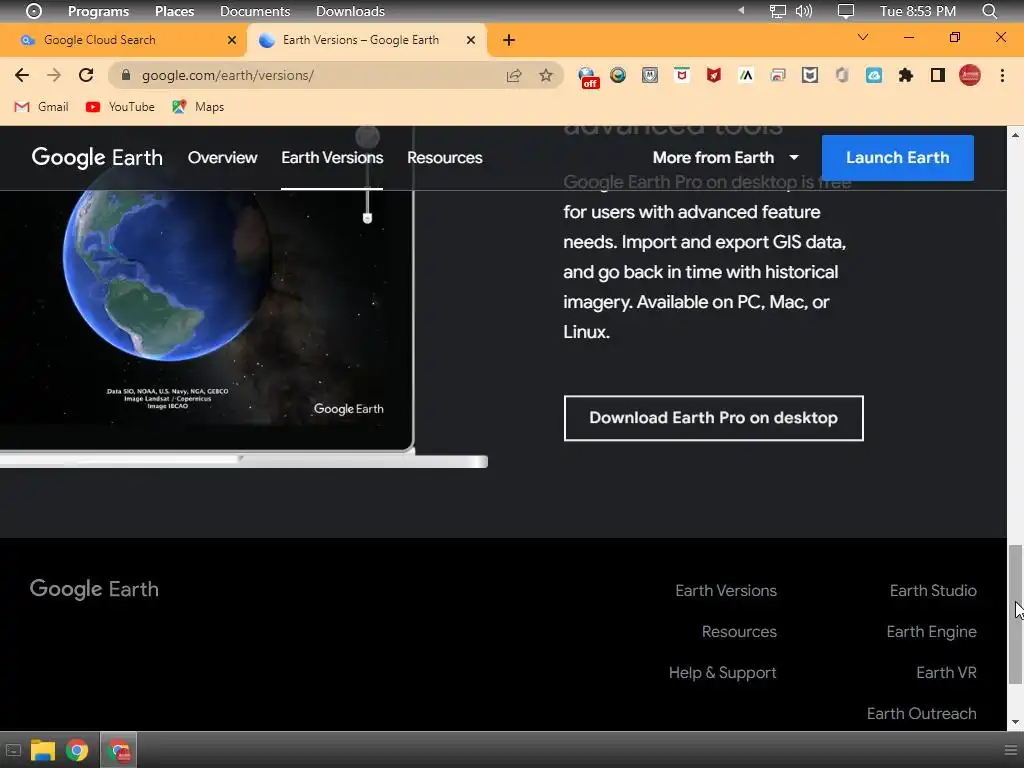Click the plain Chrome icon in taskbar
The image size is (1024, 768).
pyautogui.click(x=77, y=750)
